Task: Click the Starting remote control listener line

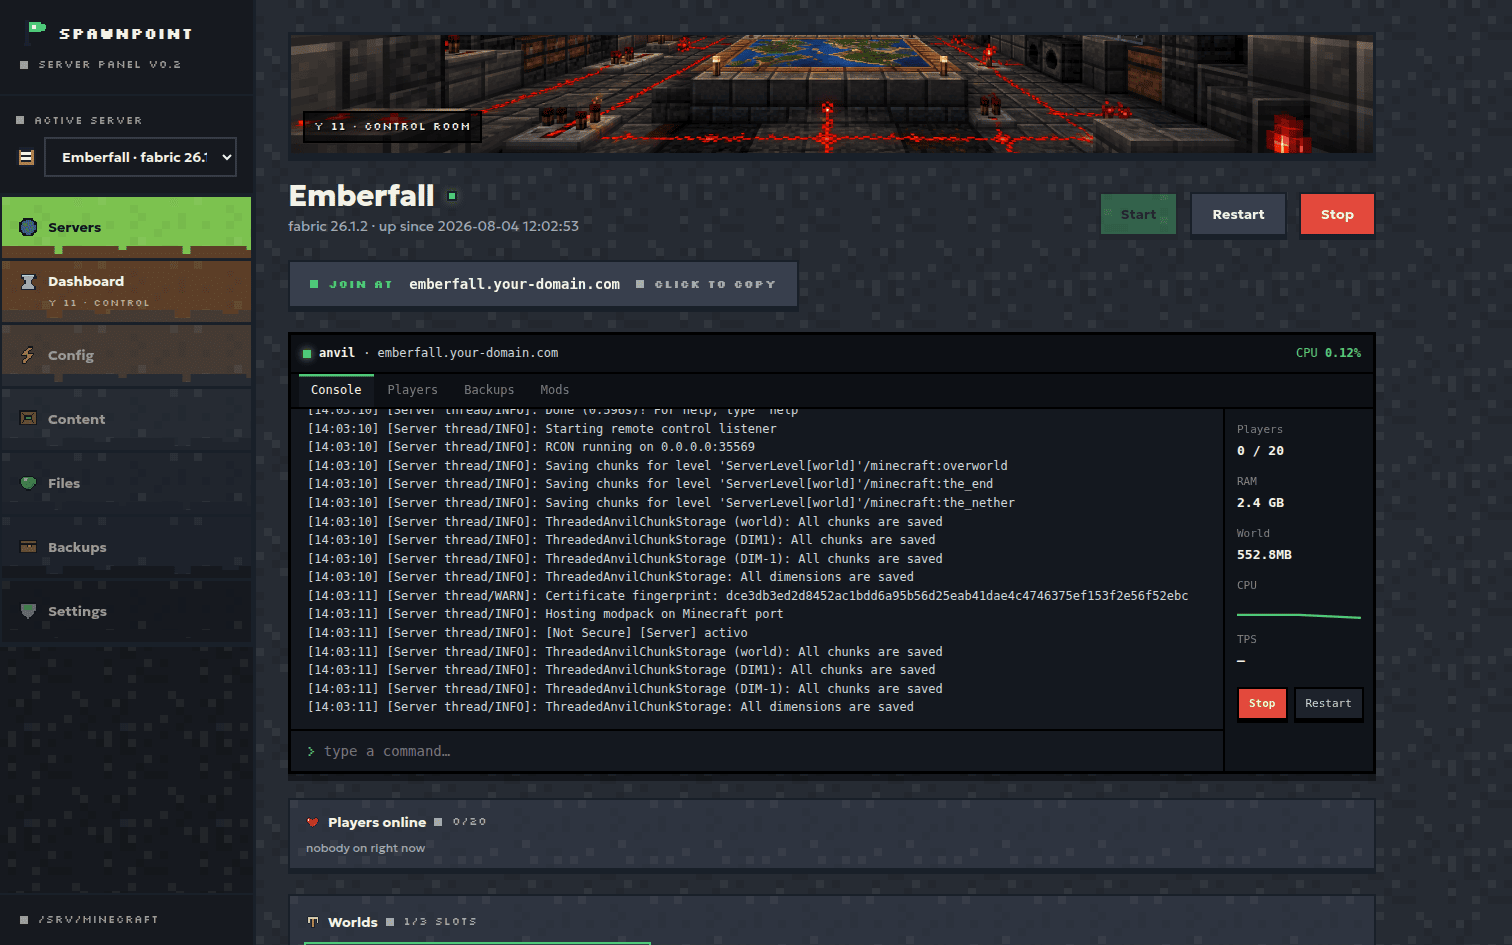Action: point(542,429)
